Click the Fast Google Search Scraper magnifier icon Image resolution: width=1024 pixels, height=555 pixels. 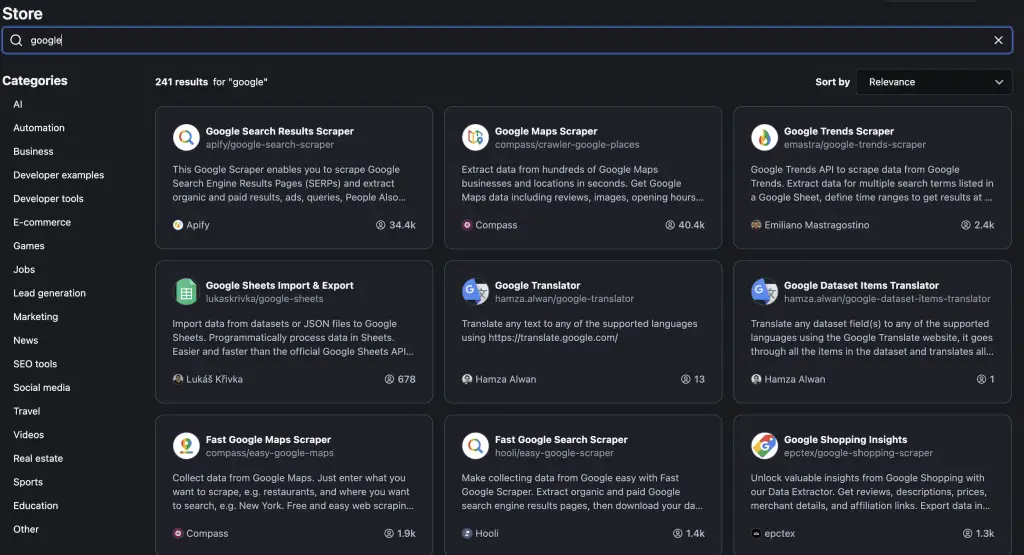pyautogui.click(x=475, y=445)
